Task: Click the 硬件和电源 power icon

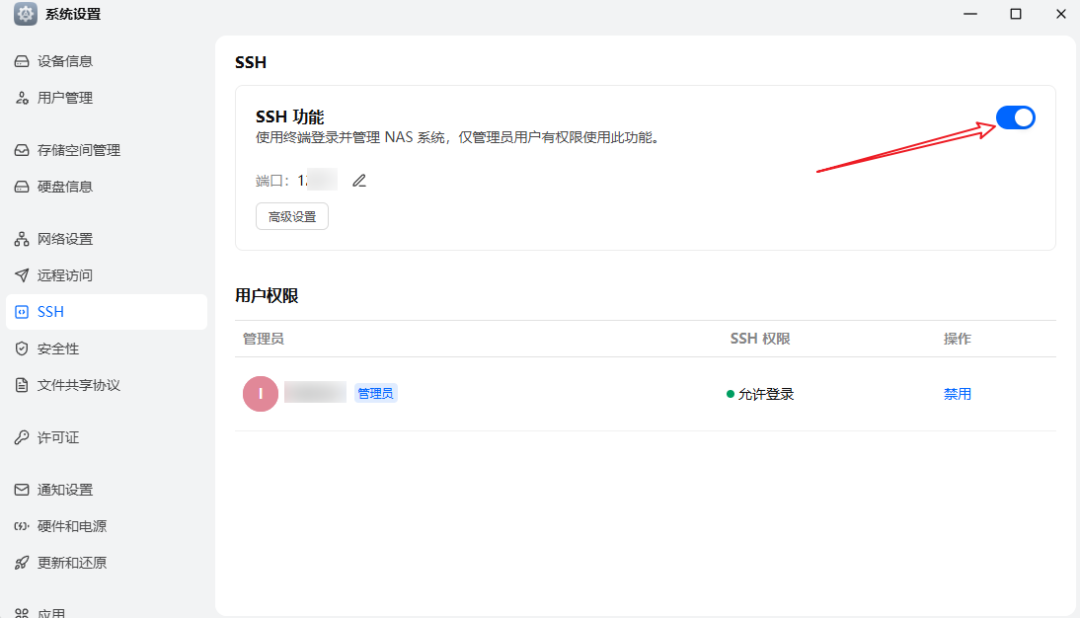Action: pyautogui.click(x=22, y=526)
